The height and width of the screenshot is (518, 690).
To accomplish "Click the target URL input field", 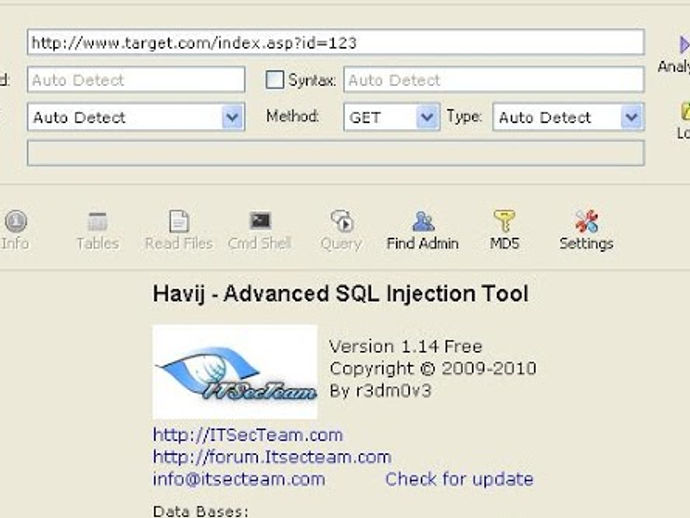I will click(336, 43).
